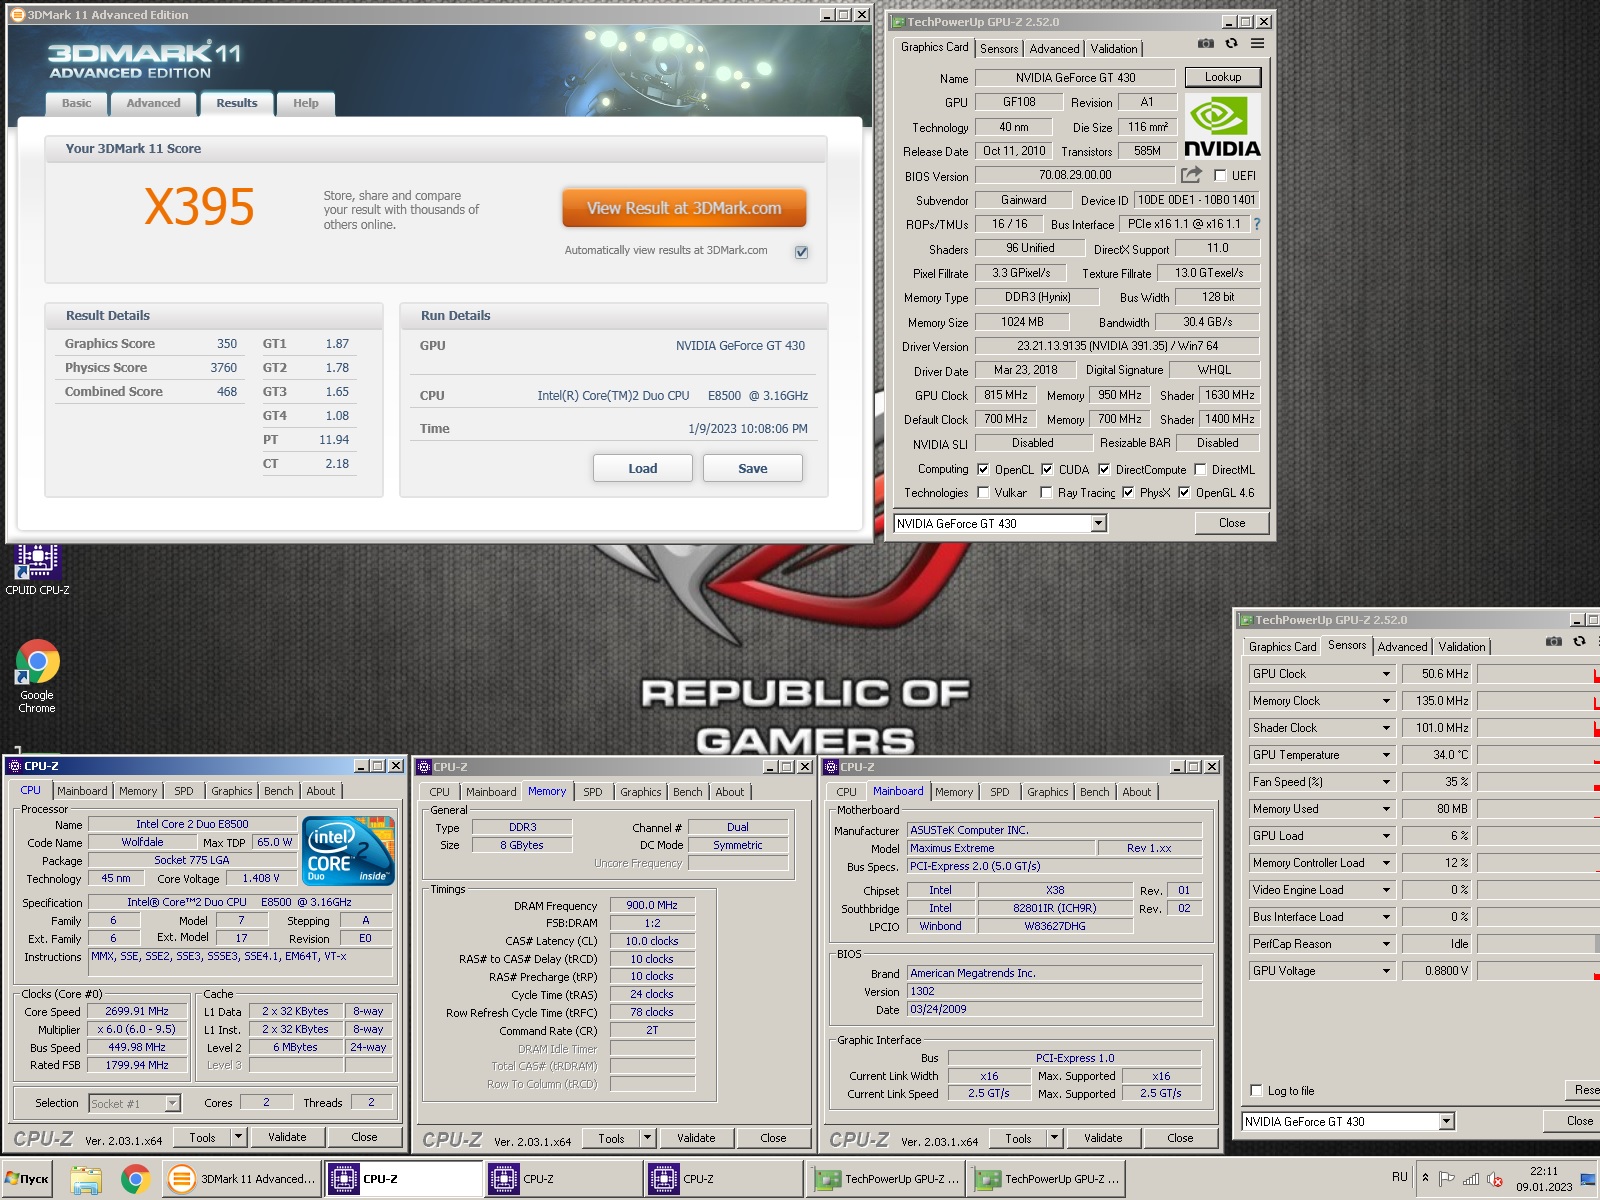The height and width of the screenshot is (1200, 1600).
Task: Open Validation tab in GPU-Z Graphics Card window
Action: [1113, 48]
